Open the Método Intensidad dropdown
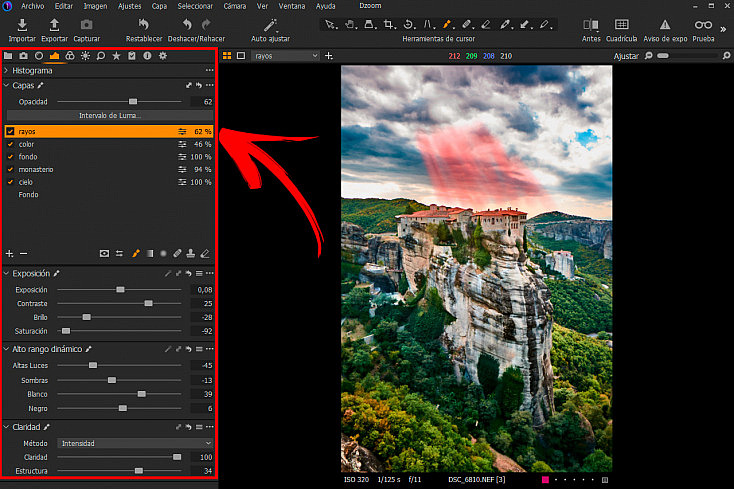This screenshot has width=734, height=489. coord(135,443)
